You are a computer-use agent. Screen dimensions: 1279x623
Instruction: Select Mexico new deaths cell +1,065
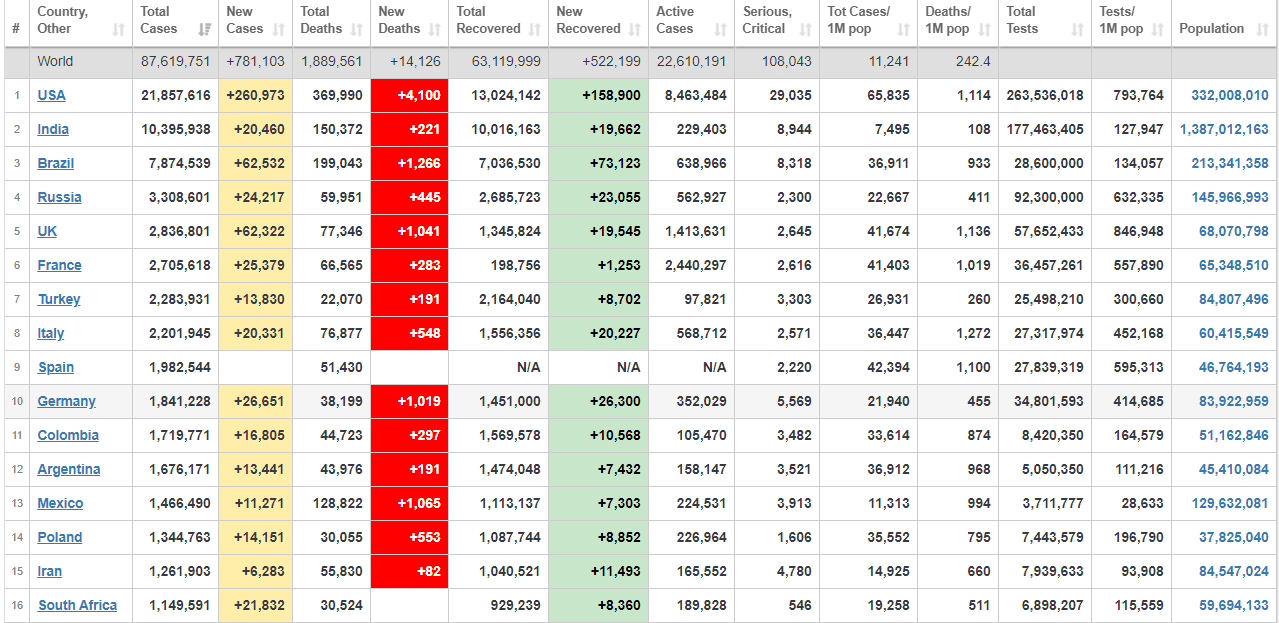tap(410, 504)
